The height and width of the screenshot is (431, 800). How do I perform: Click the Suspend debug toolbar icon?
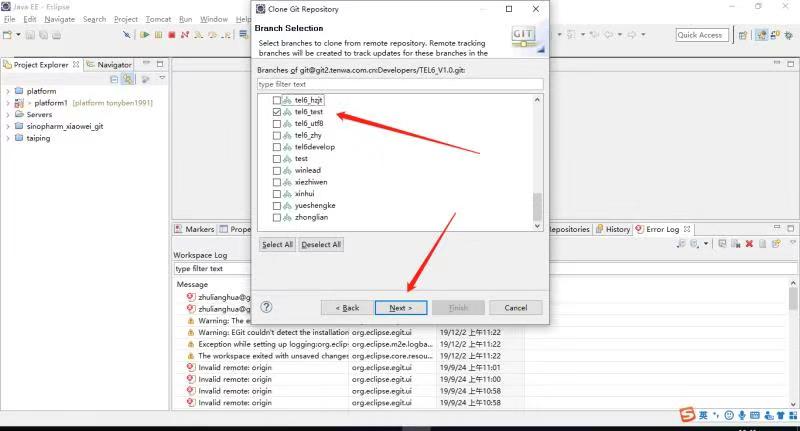[159, 35]
